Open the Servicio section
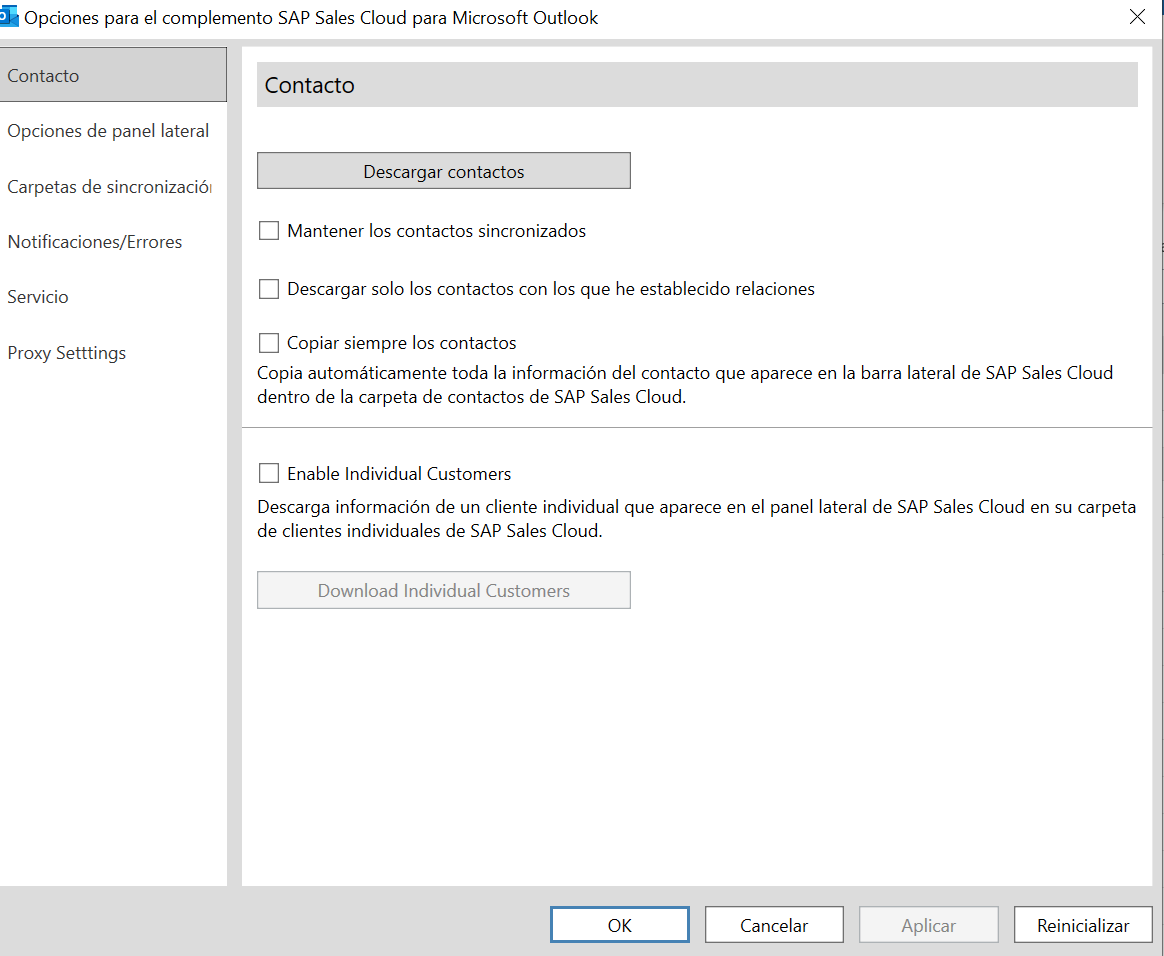1164x956 pixels. (38, 297)
